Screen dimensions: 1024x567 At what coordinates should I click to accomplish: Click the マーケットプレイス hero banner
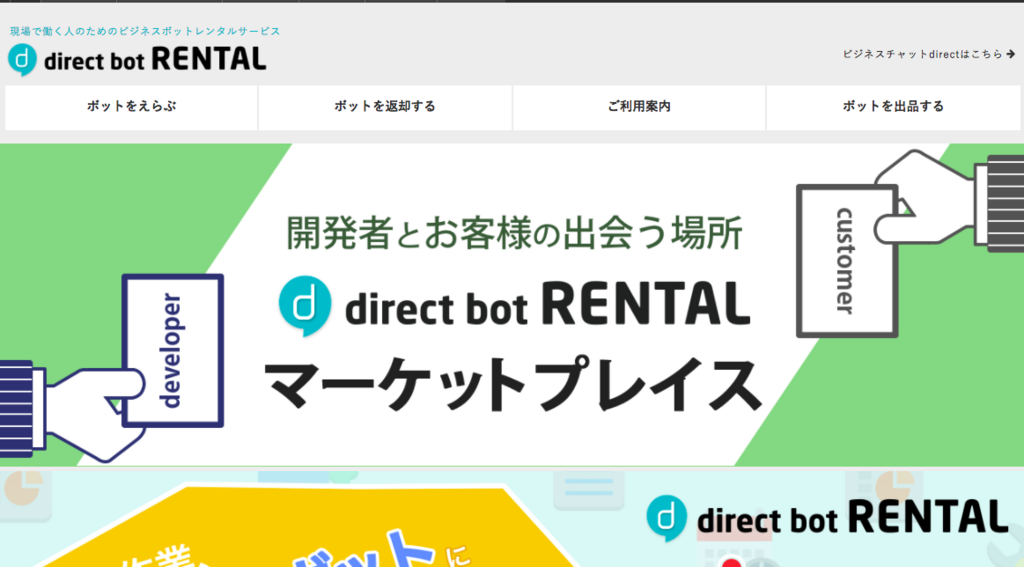coord(512,304)
